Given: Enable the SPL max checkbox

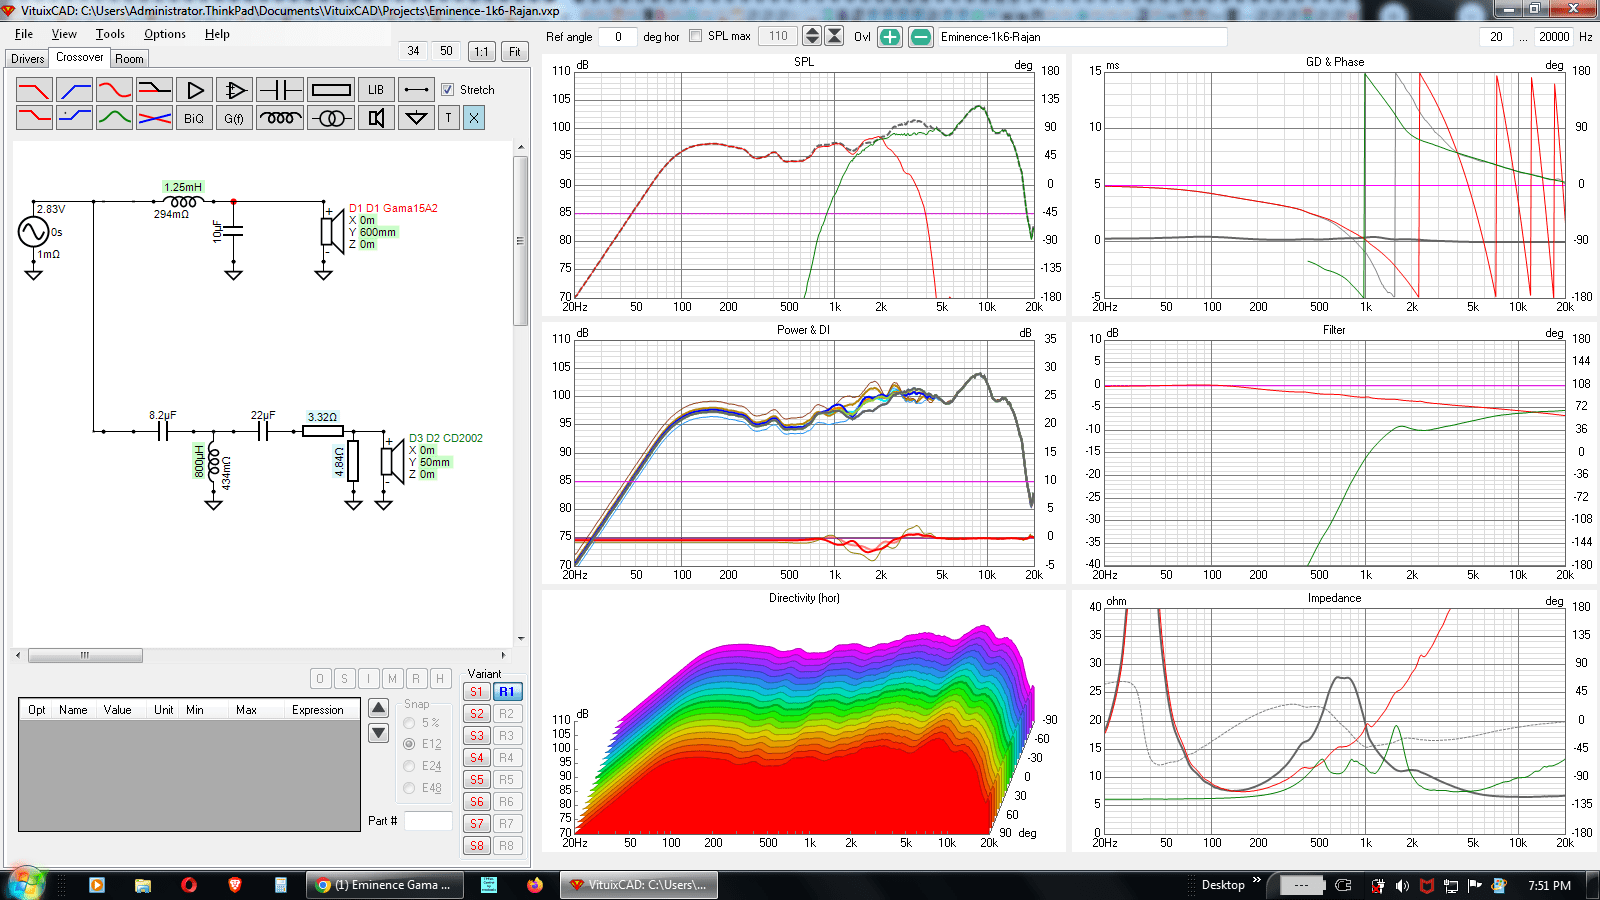Looking at the screenshot, I should pos(696,36).
